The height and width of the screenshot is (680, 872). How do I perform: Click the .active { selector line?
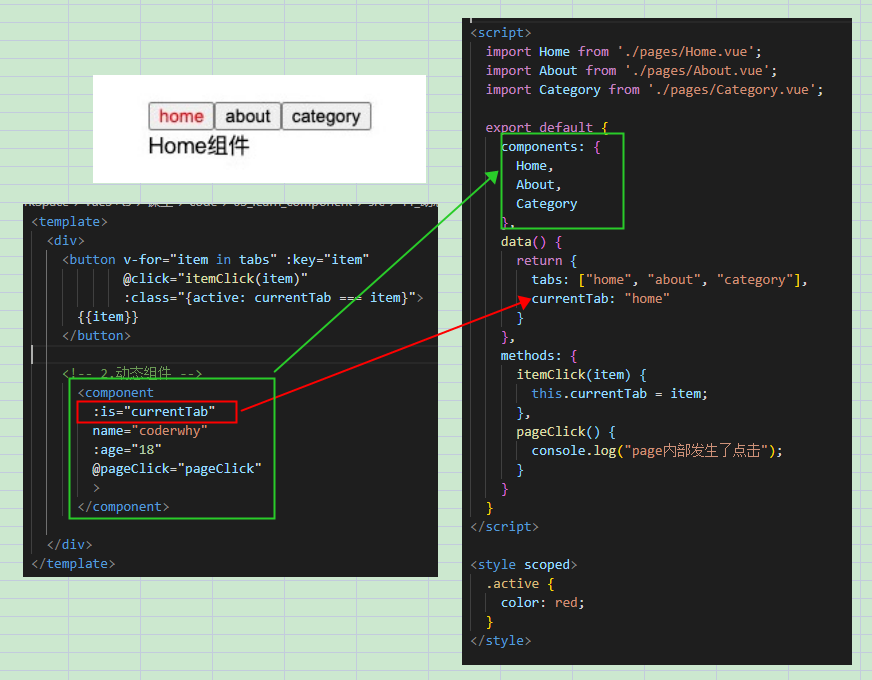520,584
